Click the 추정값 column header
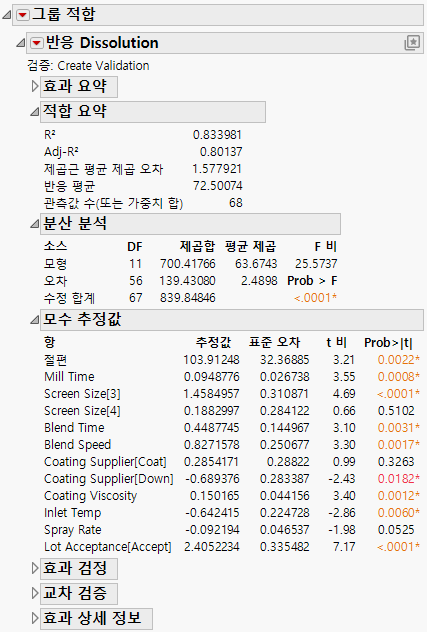This screenshot has width=427, height=632. (213, 342)
